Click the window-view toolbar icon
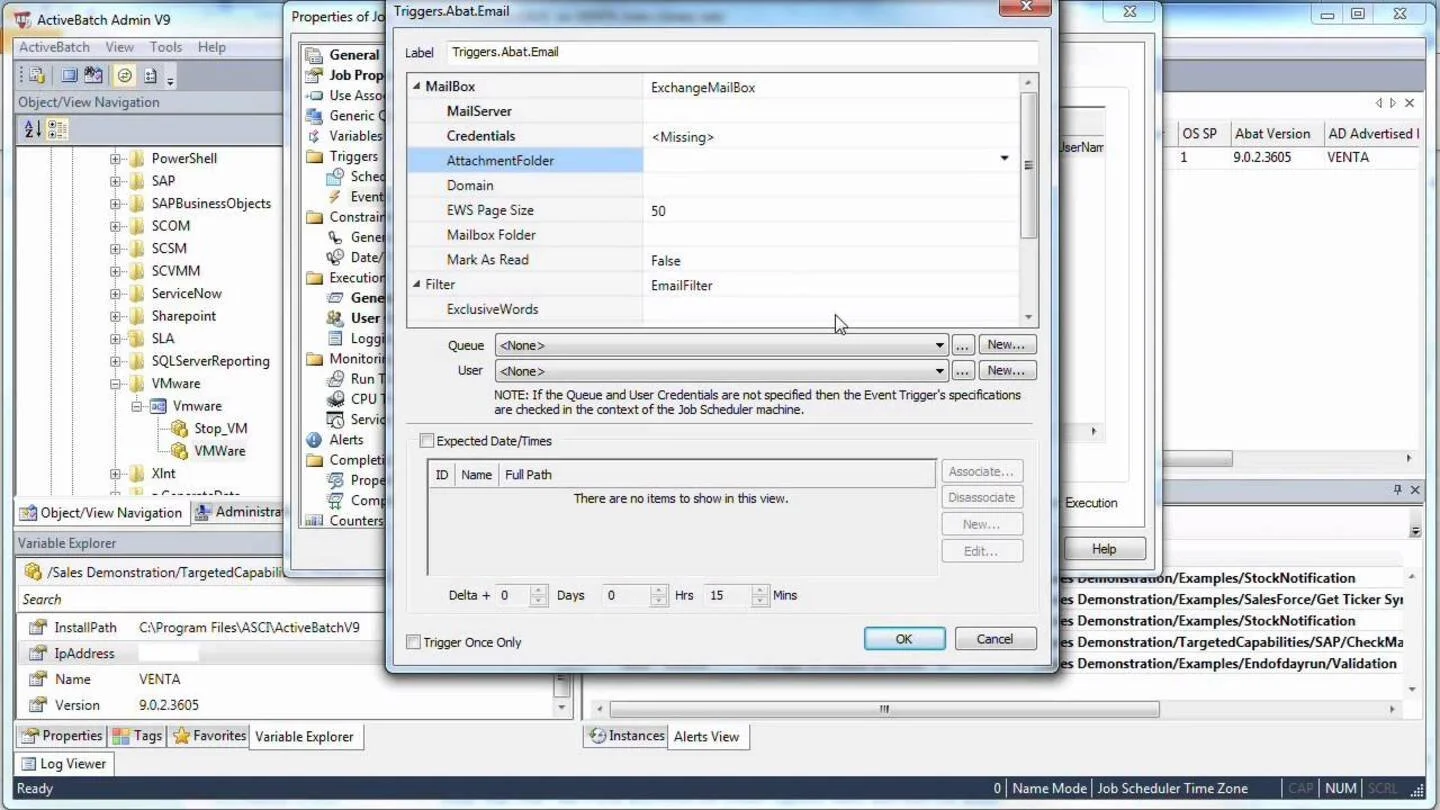This screenshot has height=810, width=1440. 69,75
